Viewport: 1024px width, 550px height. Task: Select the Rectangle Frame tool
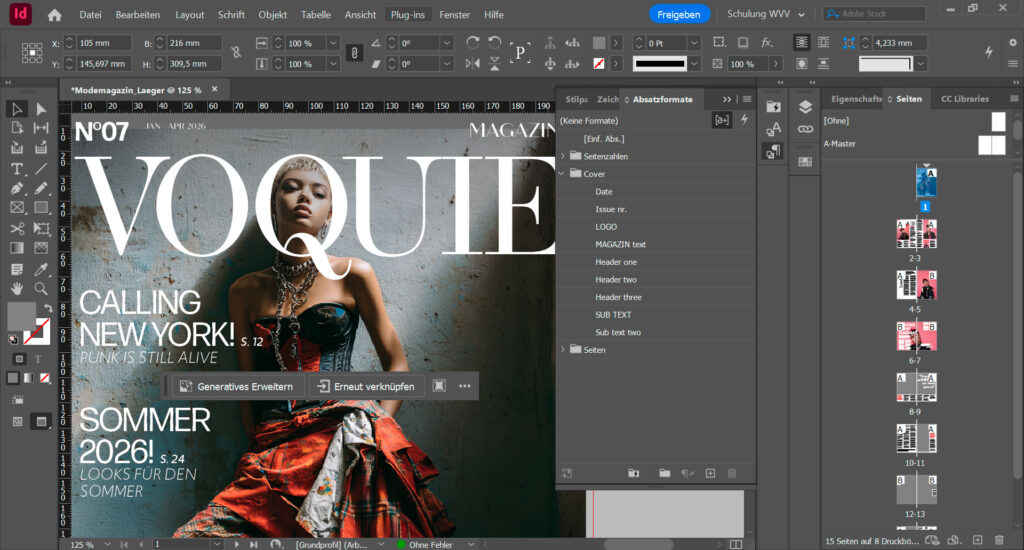(16, 208)
